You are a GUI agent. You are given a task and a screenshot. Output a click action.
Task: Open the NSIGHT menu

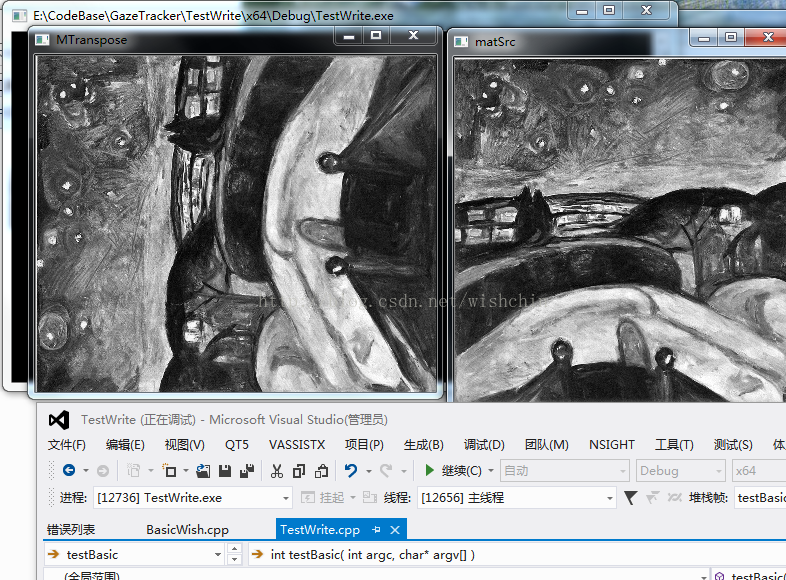coord(612,445)
